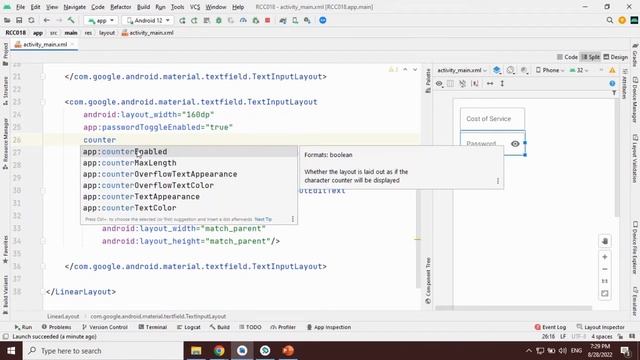
Task: Open the Device Manager toolbar icon
Action: pyautogui.click(x=295, y=20)
